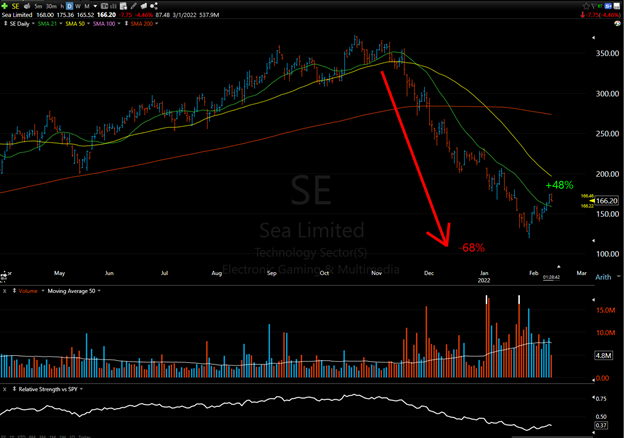Click the scale arrow beside 0.75 axis value
Screen dimensions: 624x438
click(x=593, y=397)
